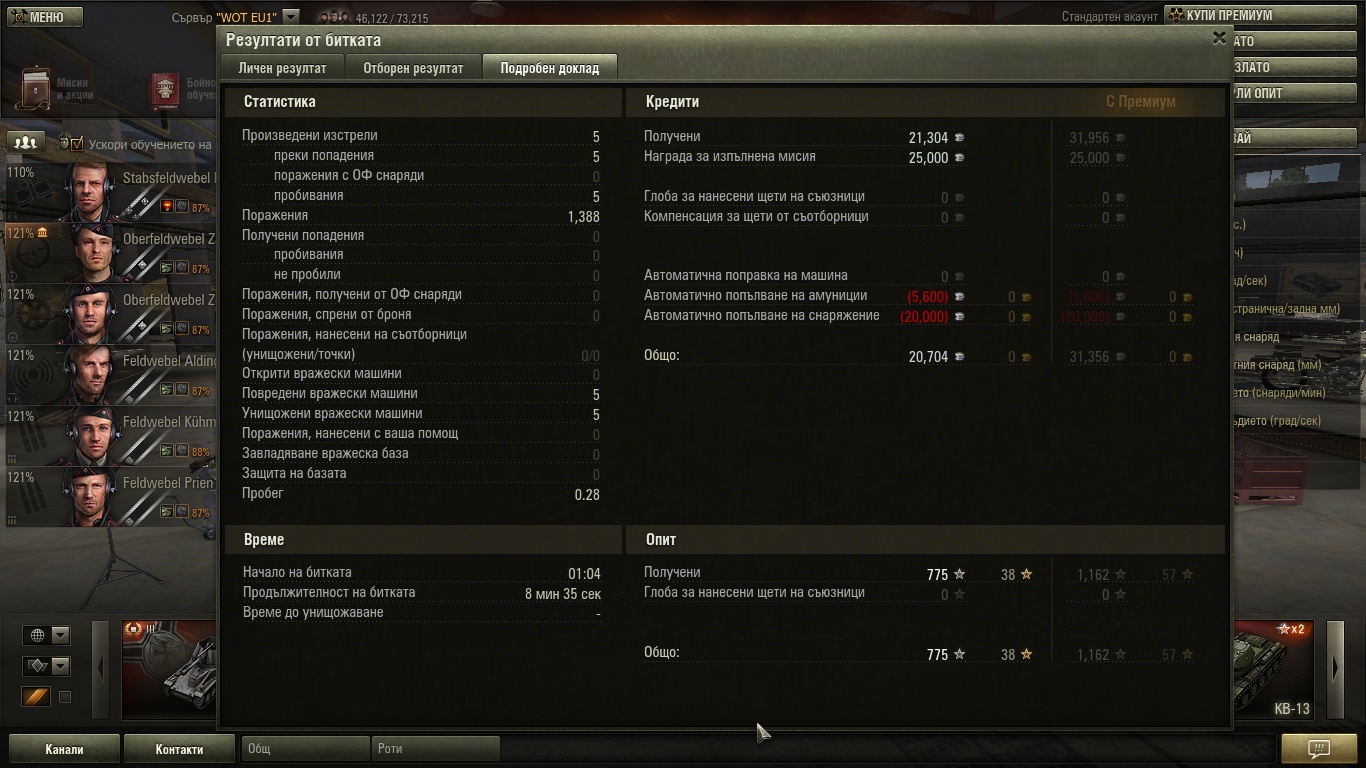Expand the WOT EU1 server dropdown

pos(290,16)
